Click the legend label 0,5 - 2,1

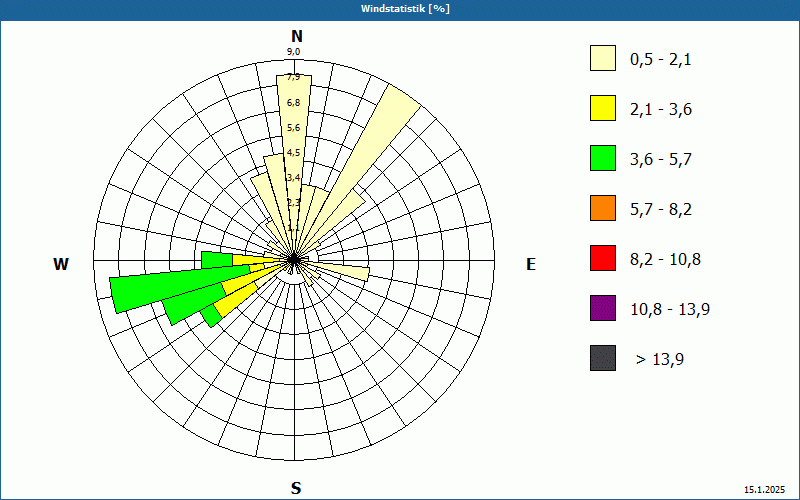click(x=661, y=60)
